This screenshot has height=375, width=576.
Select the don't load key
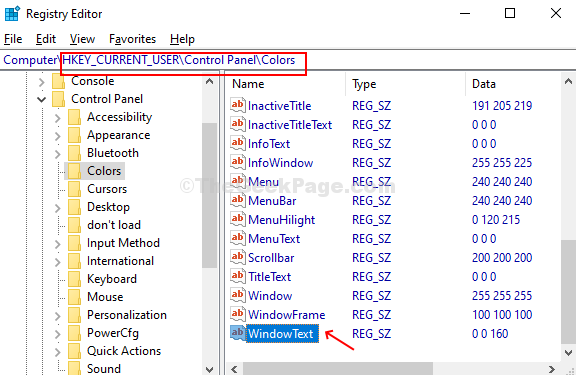click(x=114, y=225)
